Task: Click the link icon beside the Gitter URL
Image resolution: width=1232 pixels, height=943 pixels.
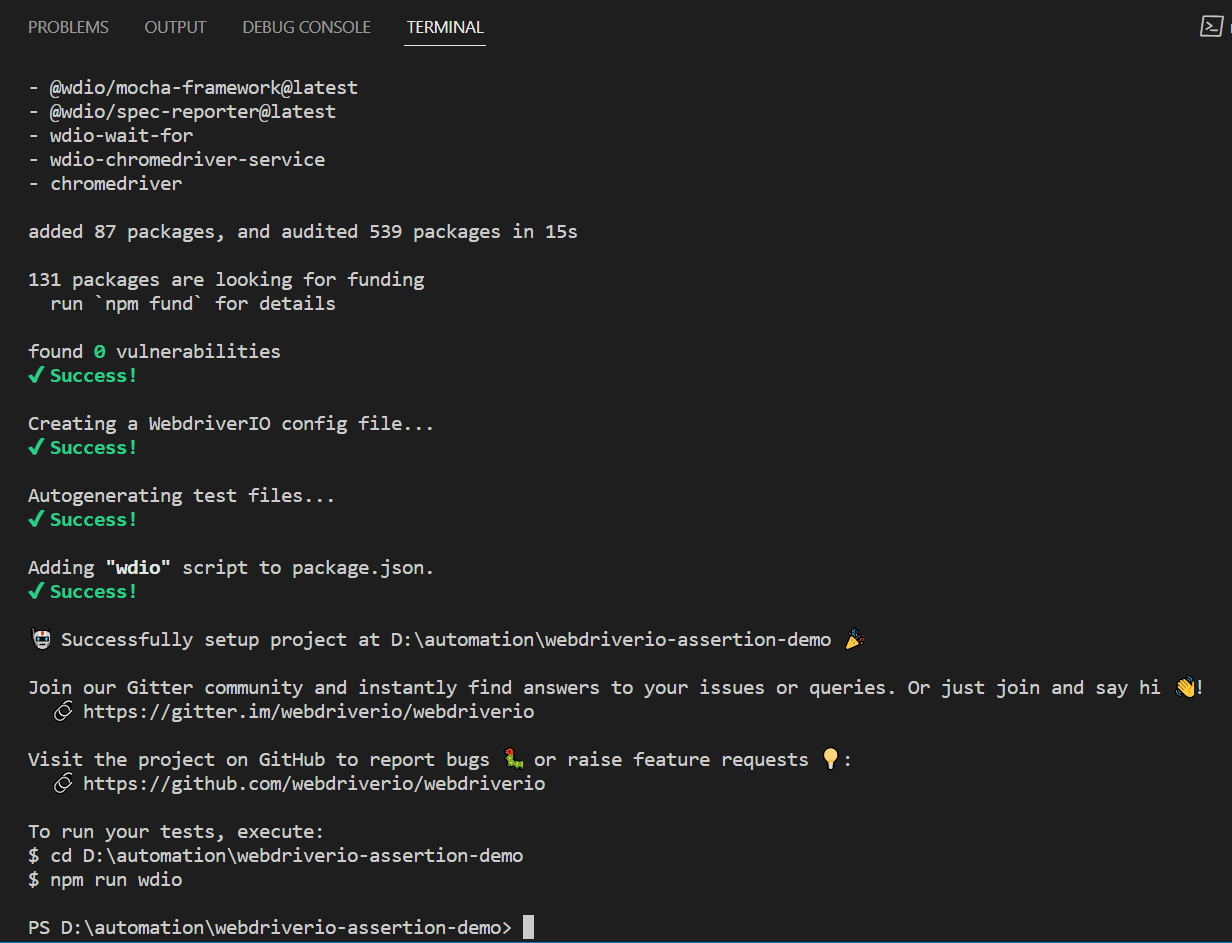Action: (63, 712)
